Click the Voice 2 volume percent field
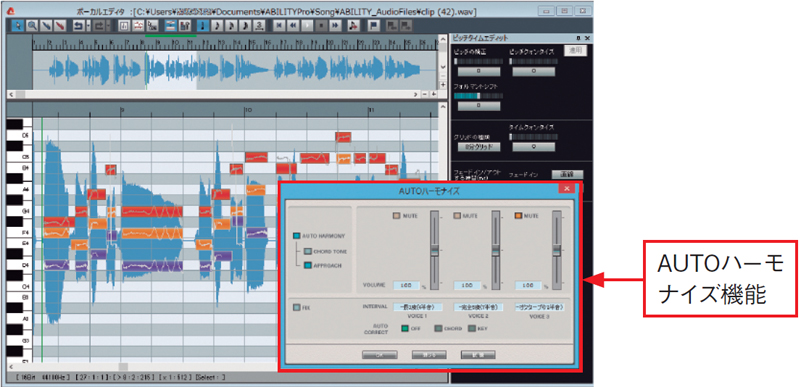The image size is (800, 387). 467,286
